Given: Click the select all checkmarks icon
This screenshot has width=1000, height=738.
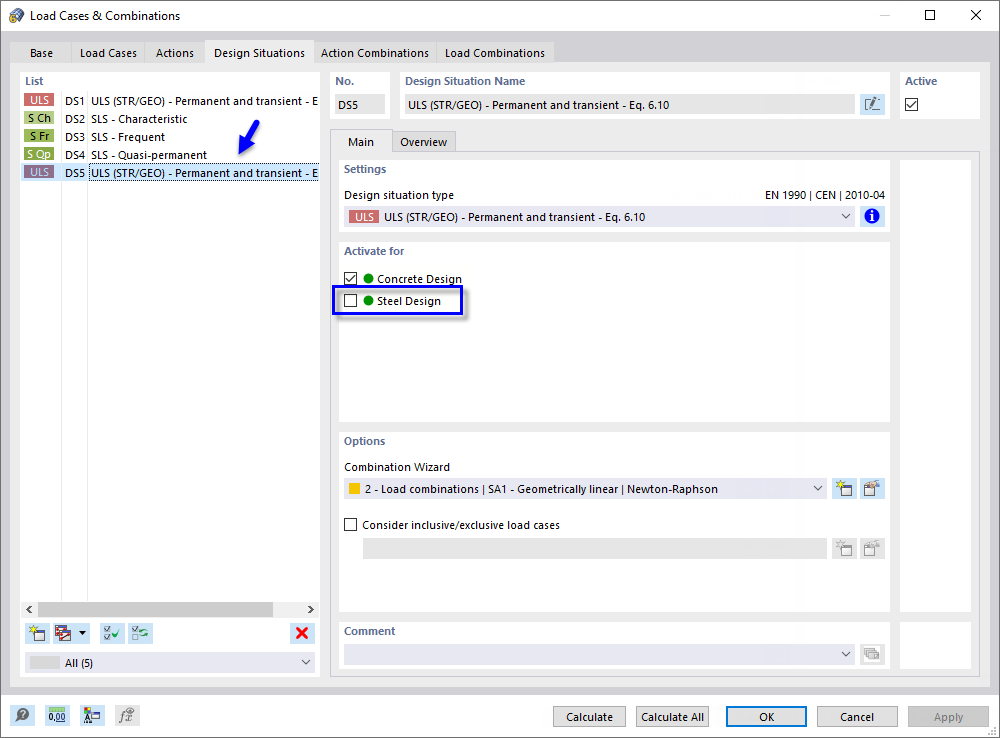Looking at the screenshot, I should (x=112, y=633).
